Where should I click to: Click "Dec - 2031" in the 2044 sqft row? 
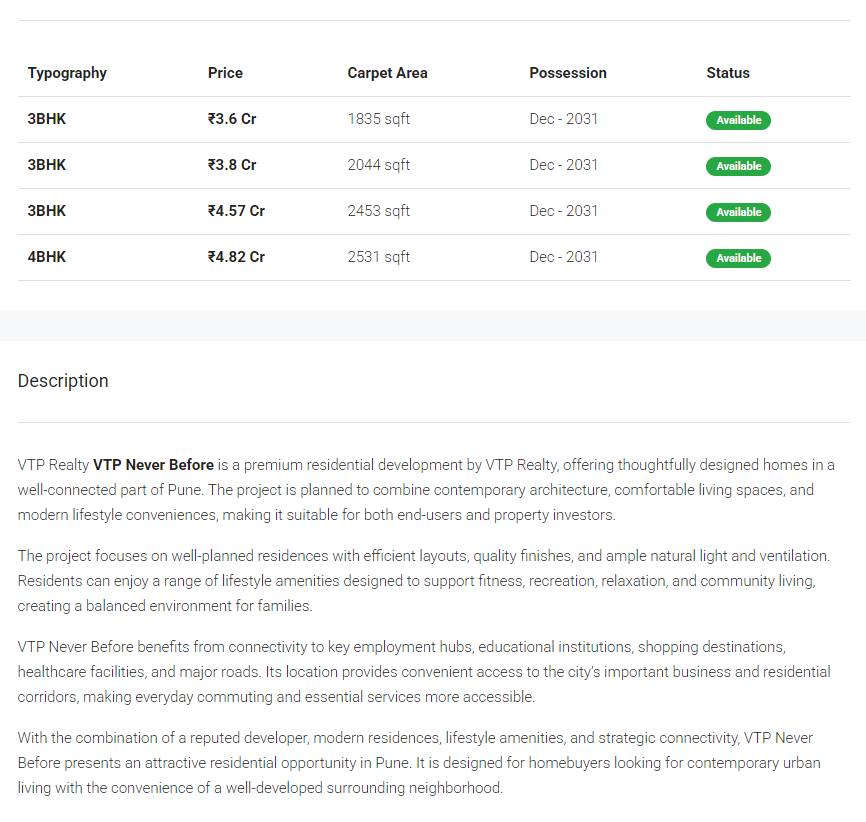563,165
